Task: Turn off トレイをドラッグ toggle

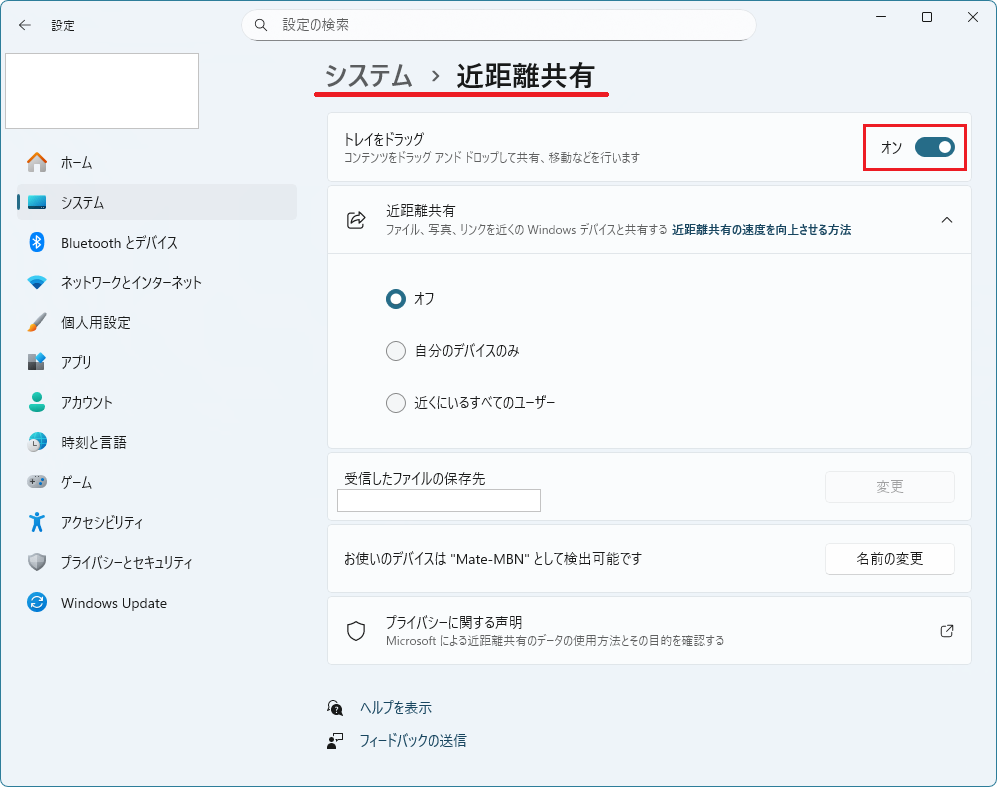Action: tap(934, 148)
